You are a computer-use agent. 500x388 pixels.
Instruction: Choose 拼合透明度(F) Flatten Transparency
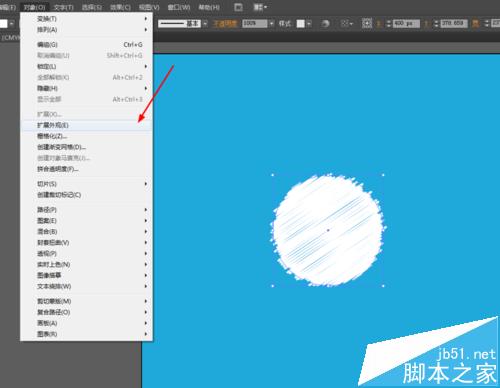[x=87, y=169]
